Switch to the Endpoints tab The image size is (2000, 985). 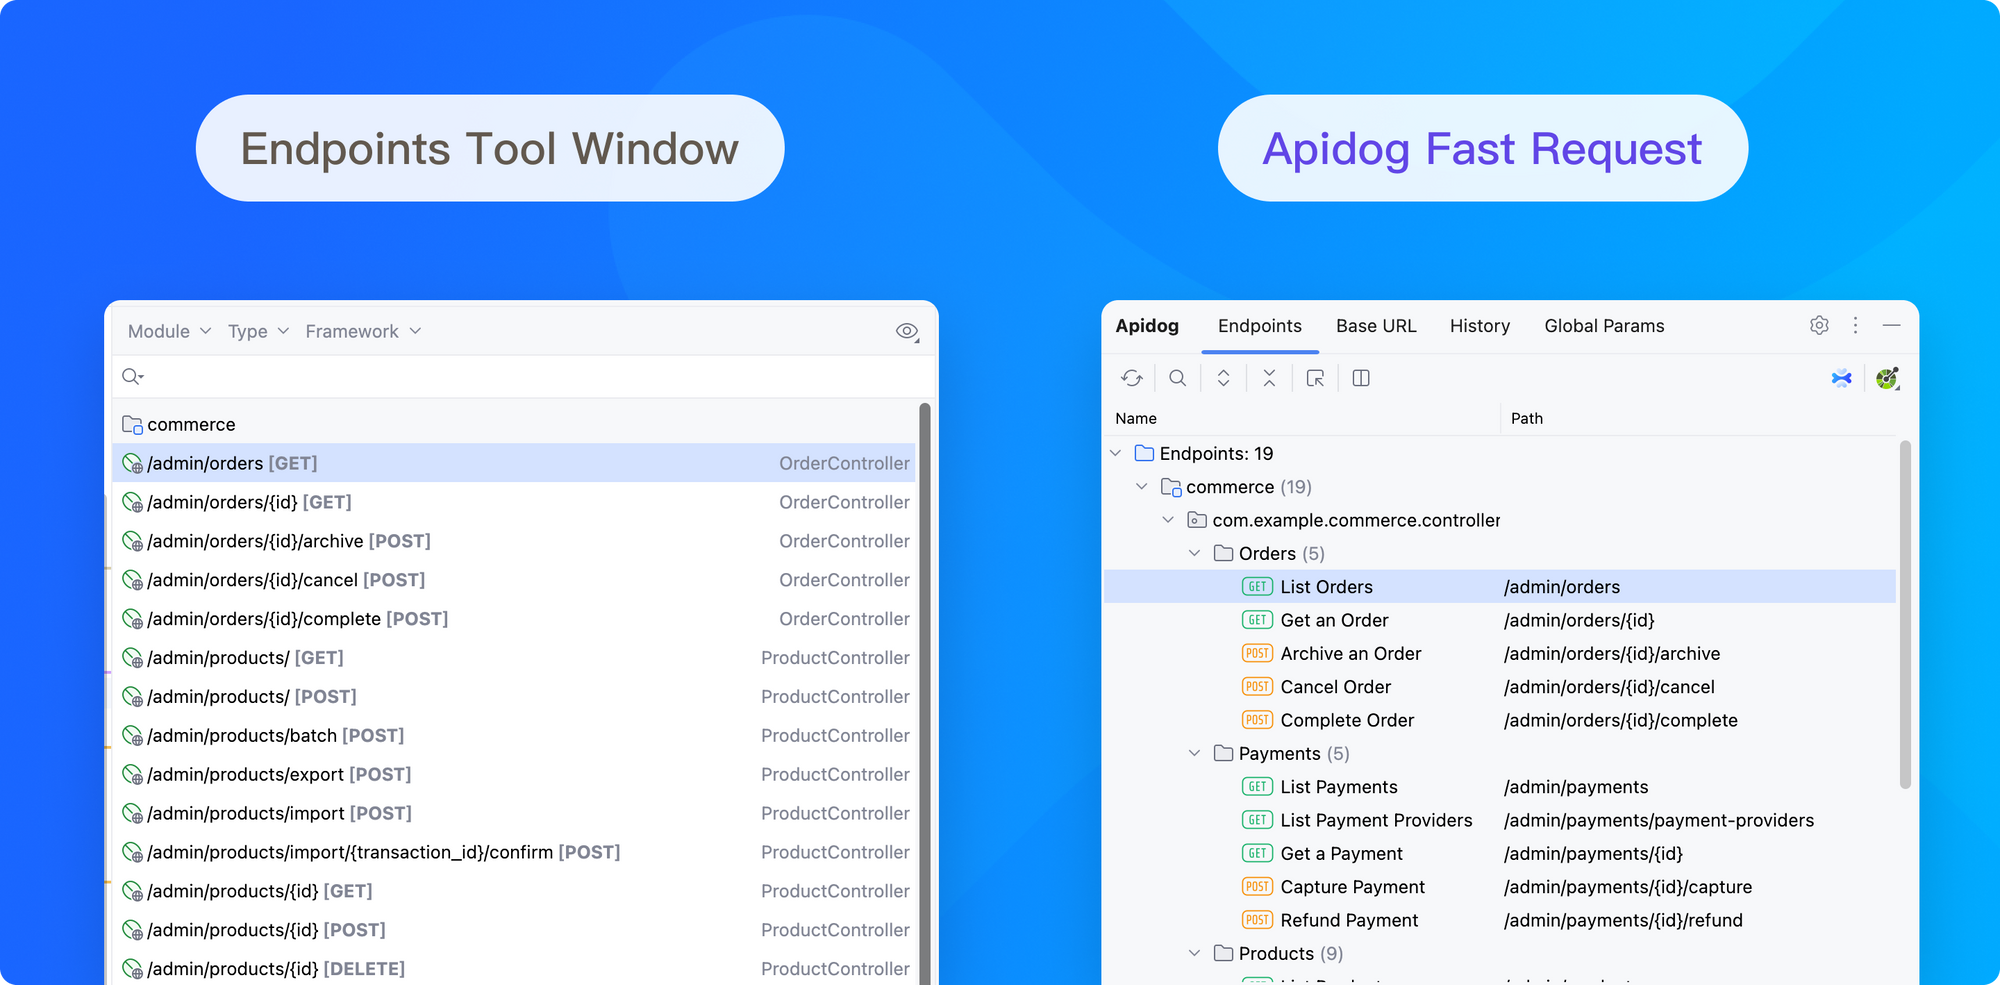click(x=1260, y=326)
